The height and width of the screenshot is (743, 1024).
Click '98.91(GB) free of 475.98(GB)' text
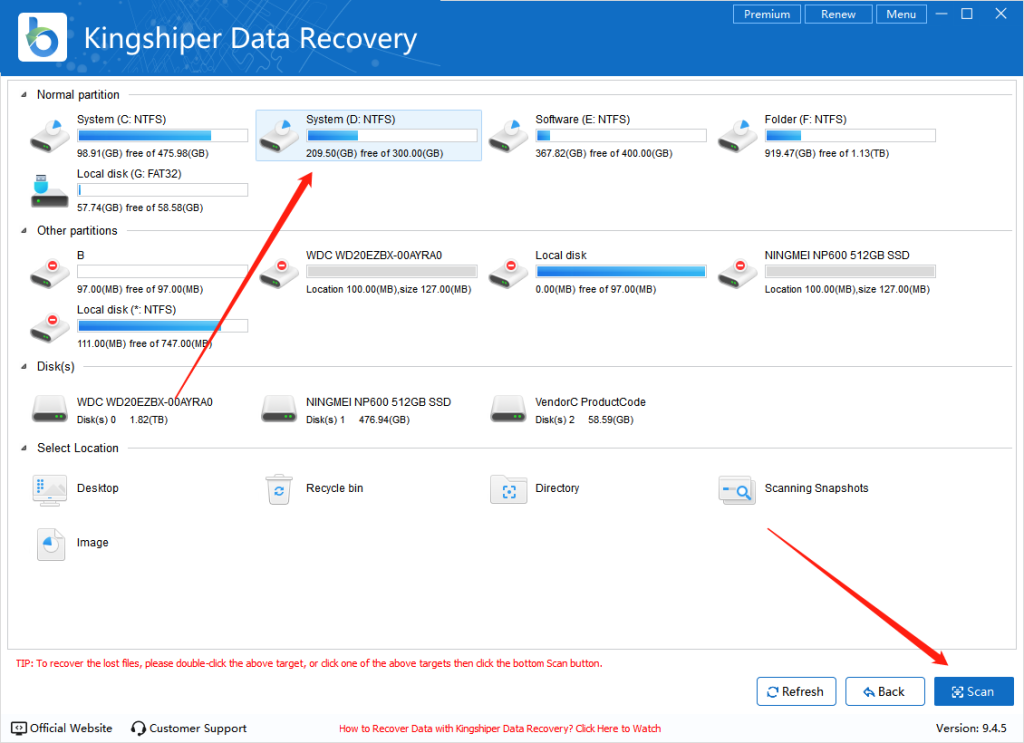(143, 153)
